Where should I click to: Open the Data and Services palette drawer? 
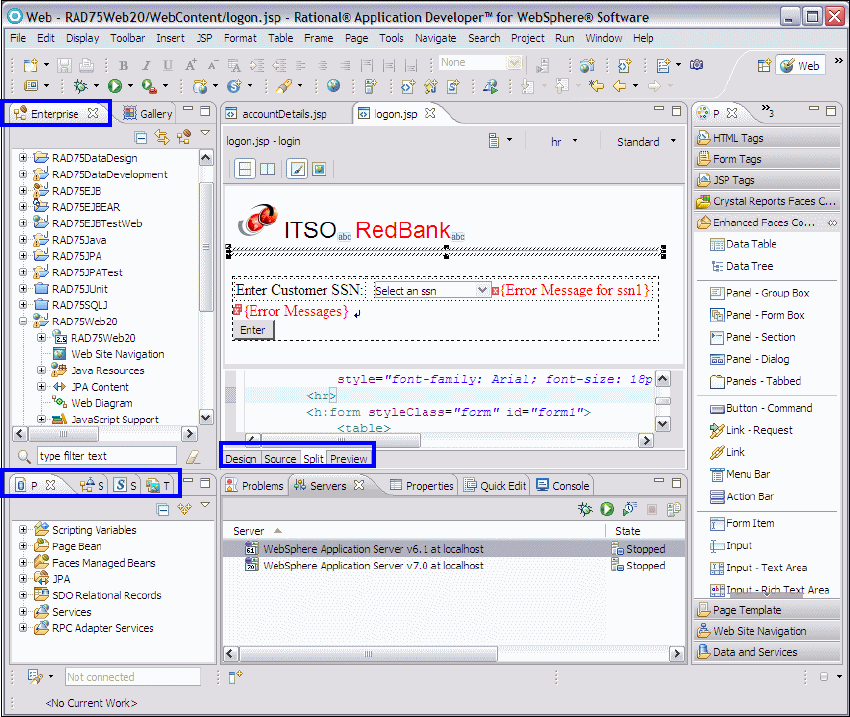click(767, 652)
